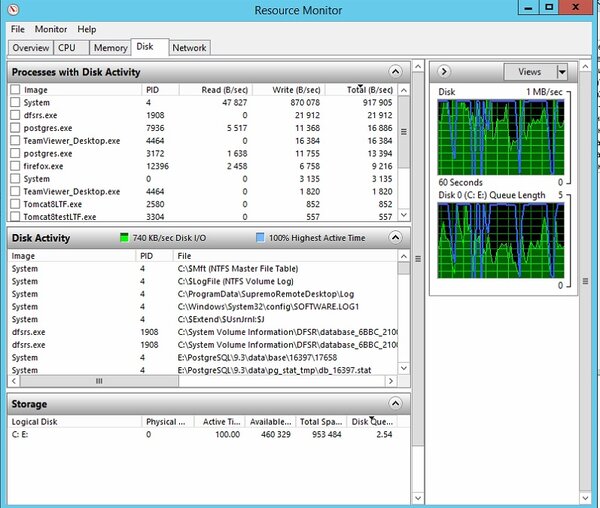Check the postgres.exe PID 3172 checkbox
The height and width of the screenshot is (508, 600).
pyautogui.click(x=15, y=153)
